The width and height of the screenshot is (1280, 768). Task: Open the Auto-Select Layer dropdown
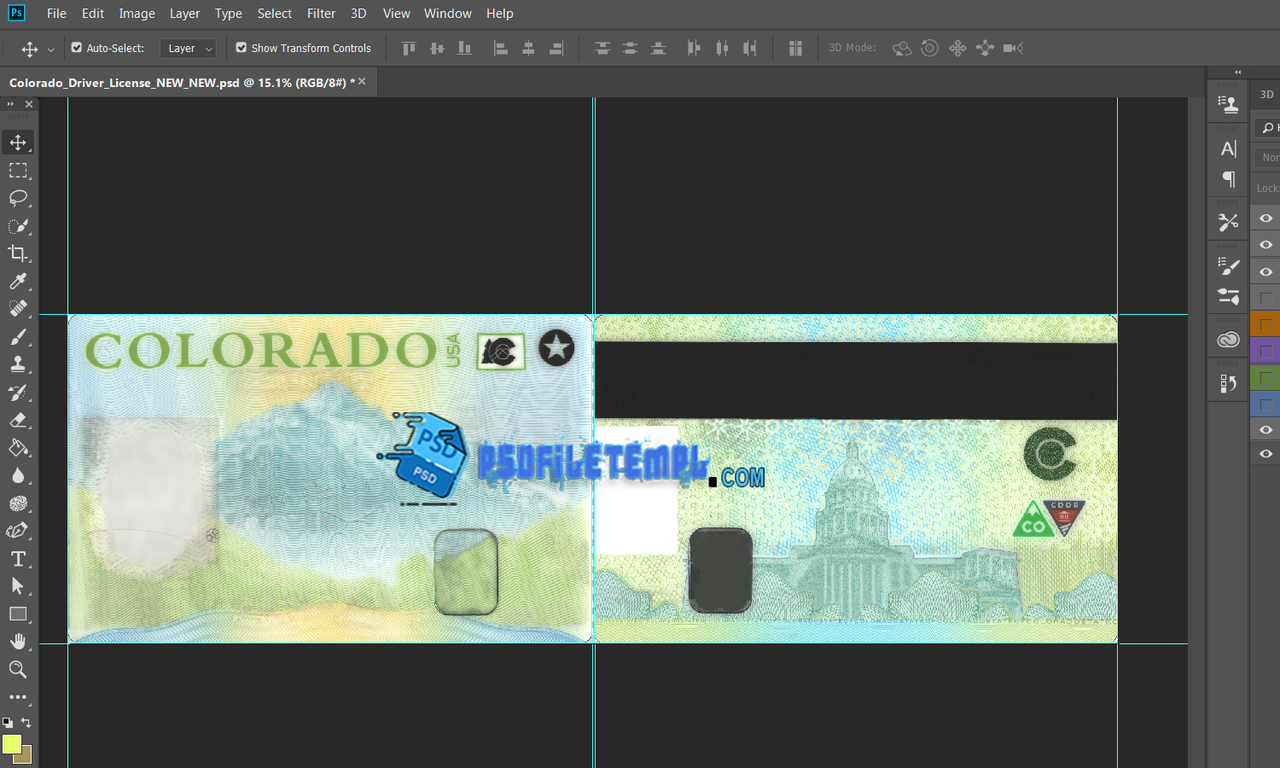pos(188,48)
